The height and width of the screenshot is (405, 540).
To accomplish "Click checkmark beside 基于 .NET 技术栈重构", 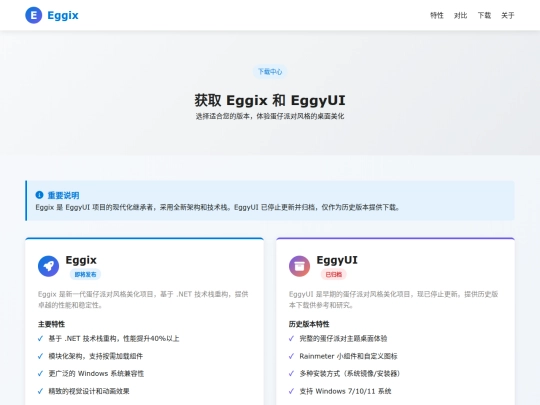I will tap(40, 338).
